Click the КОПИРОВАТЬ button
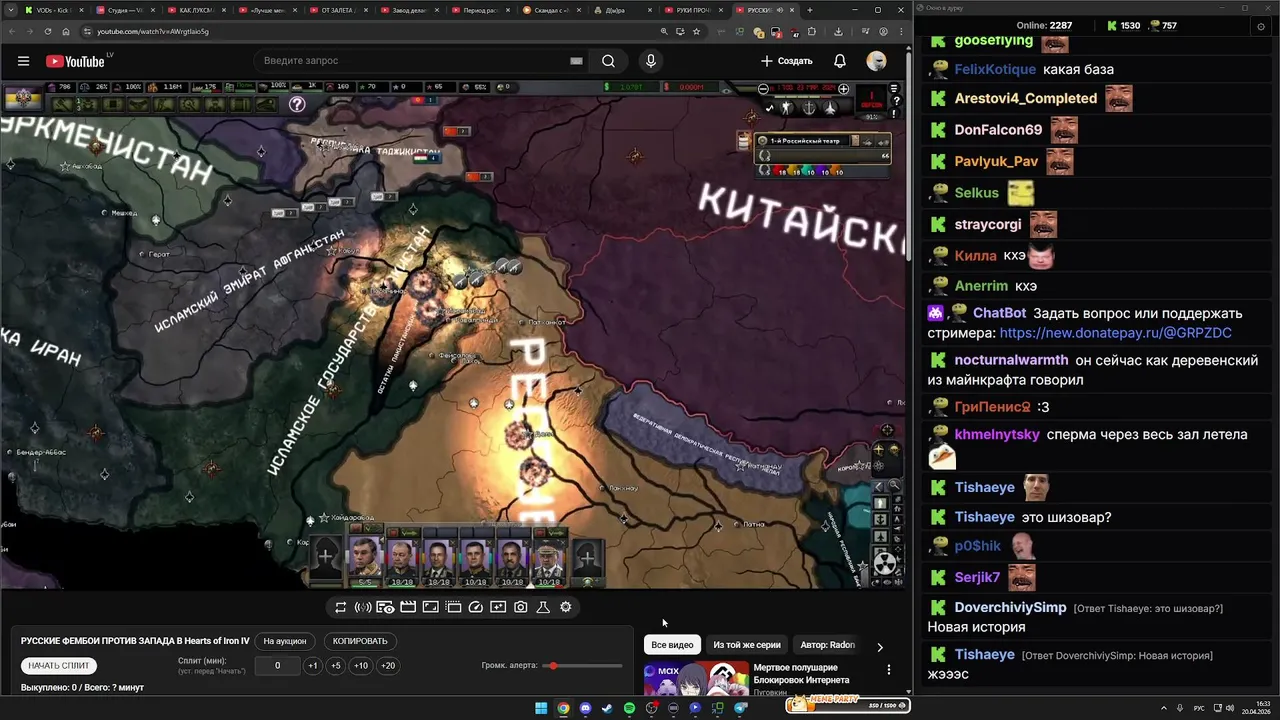The image size is (1280, 720). pyautogui.click(x=360, y=641)
